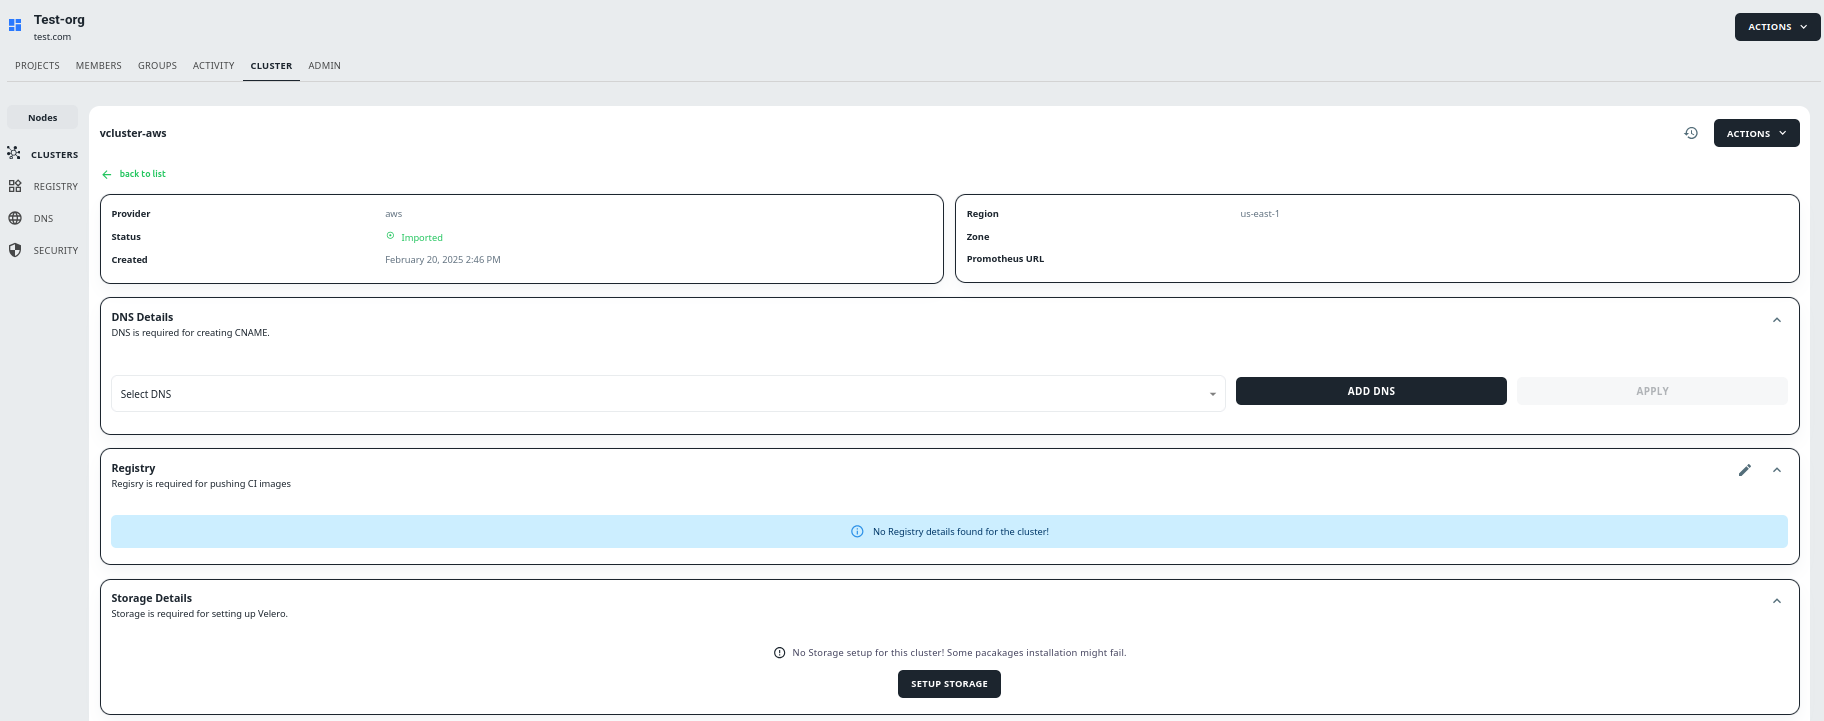The width and height of the screenshot is (1824, 721).
Task: Switch to the Projects tab
Action: 37,66
